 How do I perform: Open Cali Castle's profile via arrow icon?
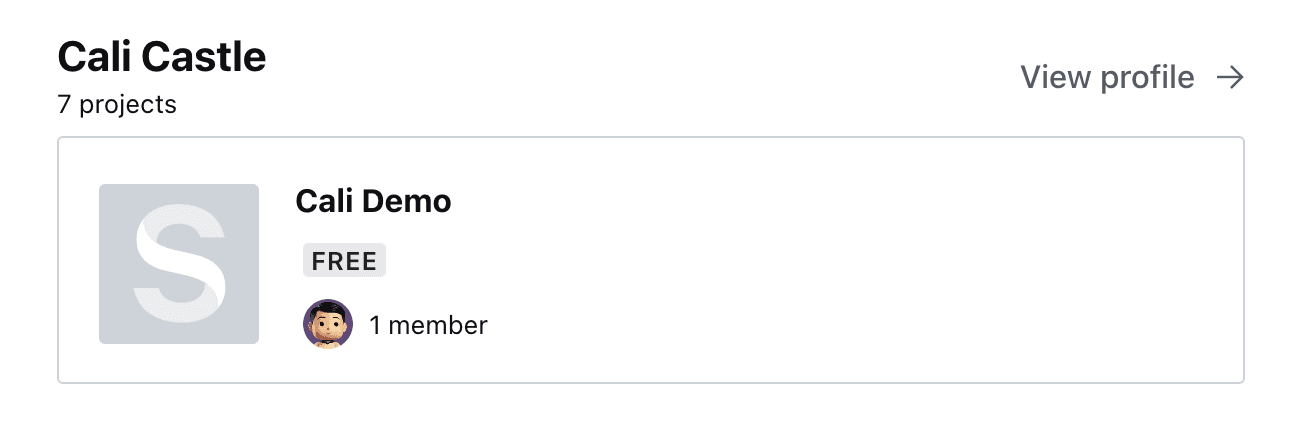point(1230,77)
